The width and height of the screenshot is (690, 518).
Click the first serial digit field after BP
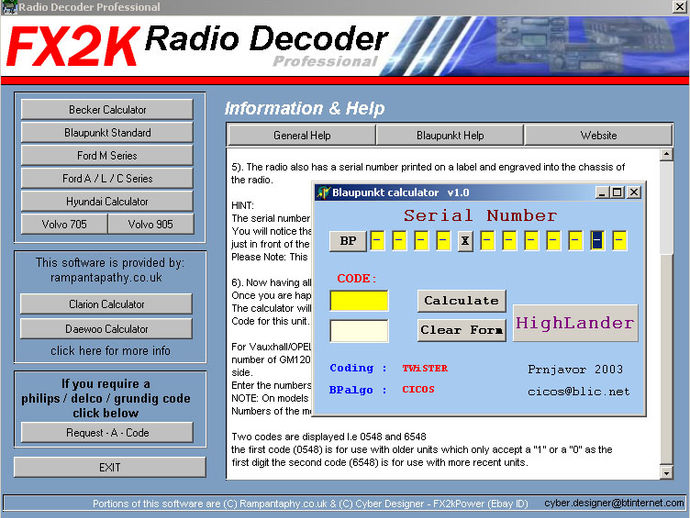point(378,241)
